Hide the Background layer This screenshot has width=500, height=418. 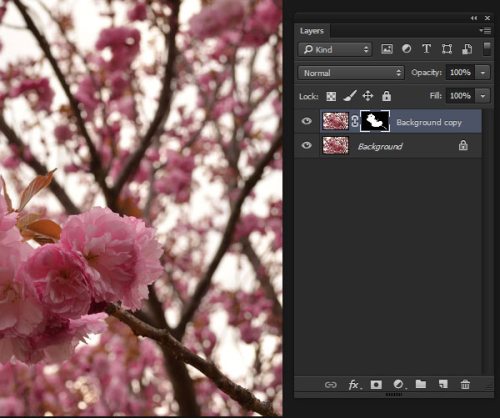(x=306, y=145)
